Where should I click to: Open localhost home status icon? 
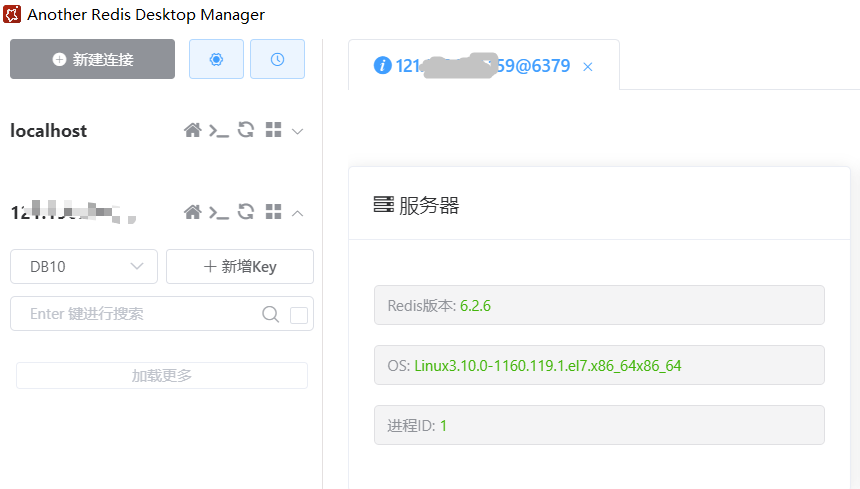[x=193, y=130]
